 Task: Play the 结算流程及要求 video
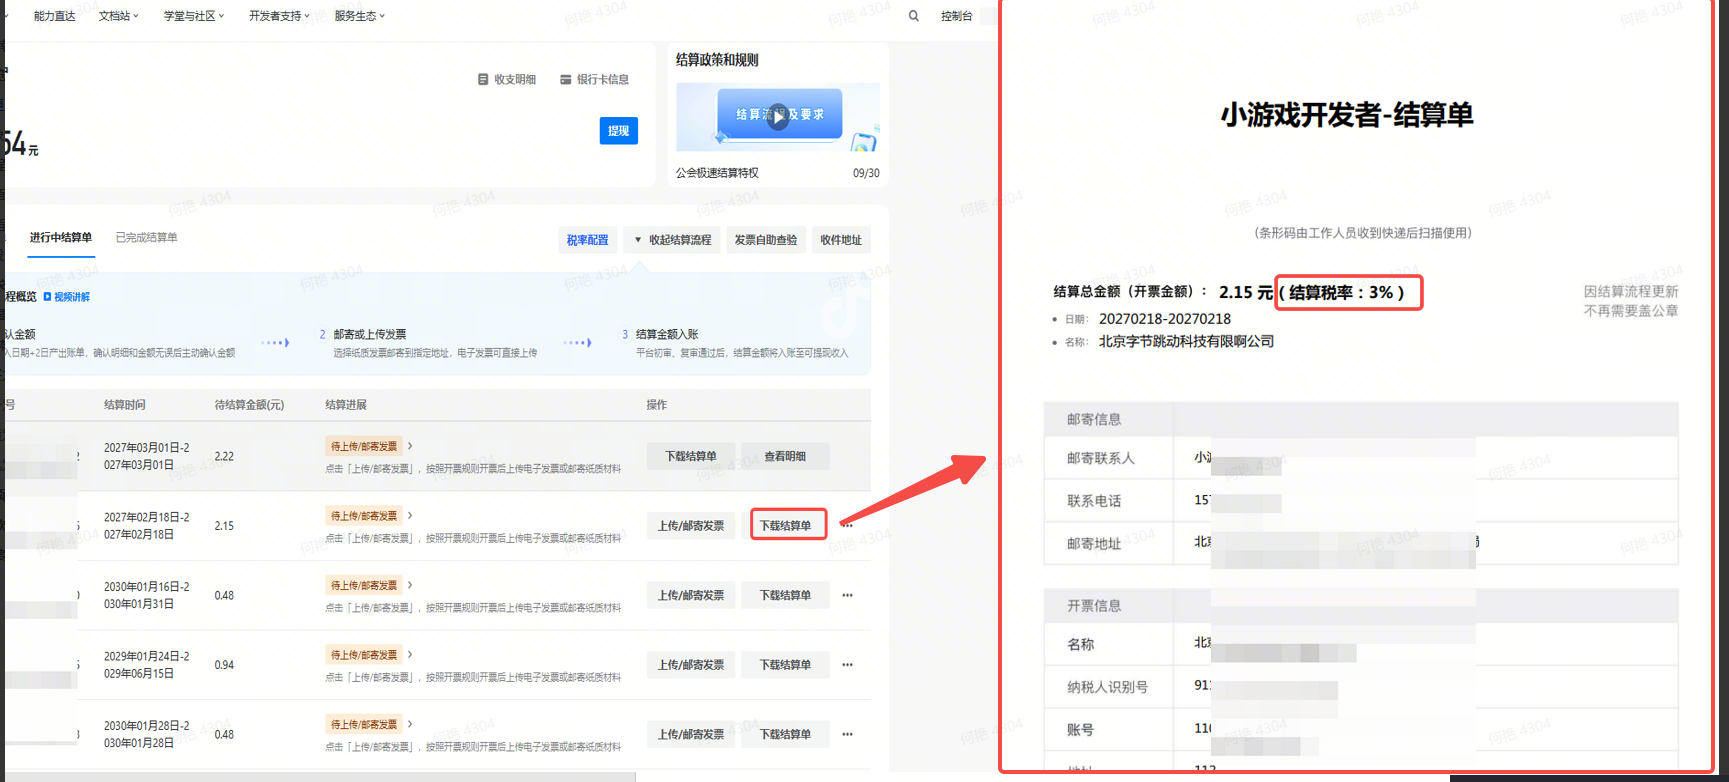point(779,116)
